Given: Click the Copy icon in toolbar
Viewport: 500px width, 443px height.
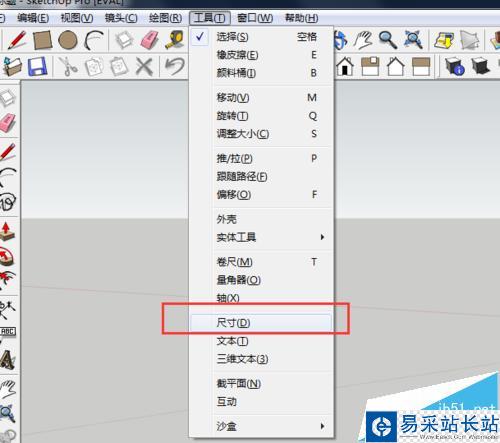Looking at the screenshot, I should tap(94, 66).
